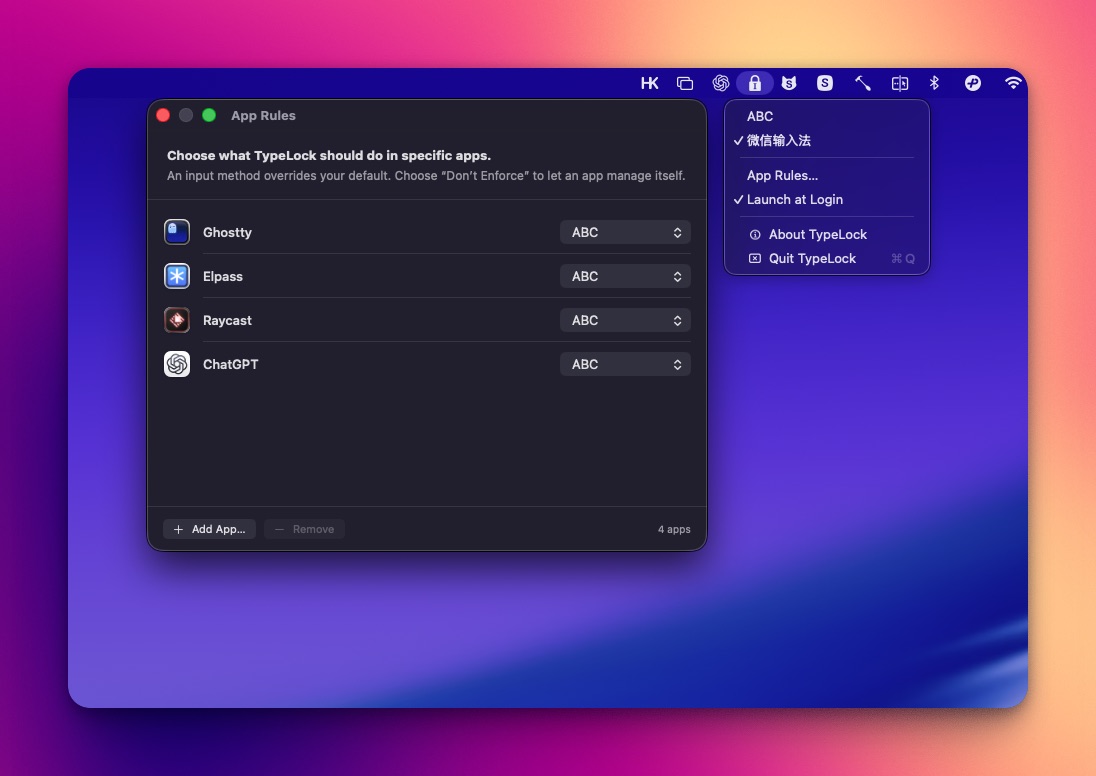Image resolution: width=1096 pixels, height=776 pixels.
Task: Open the input method dropdown for ChatGPT
Action: 625,364
